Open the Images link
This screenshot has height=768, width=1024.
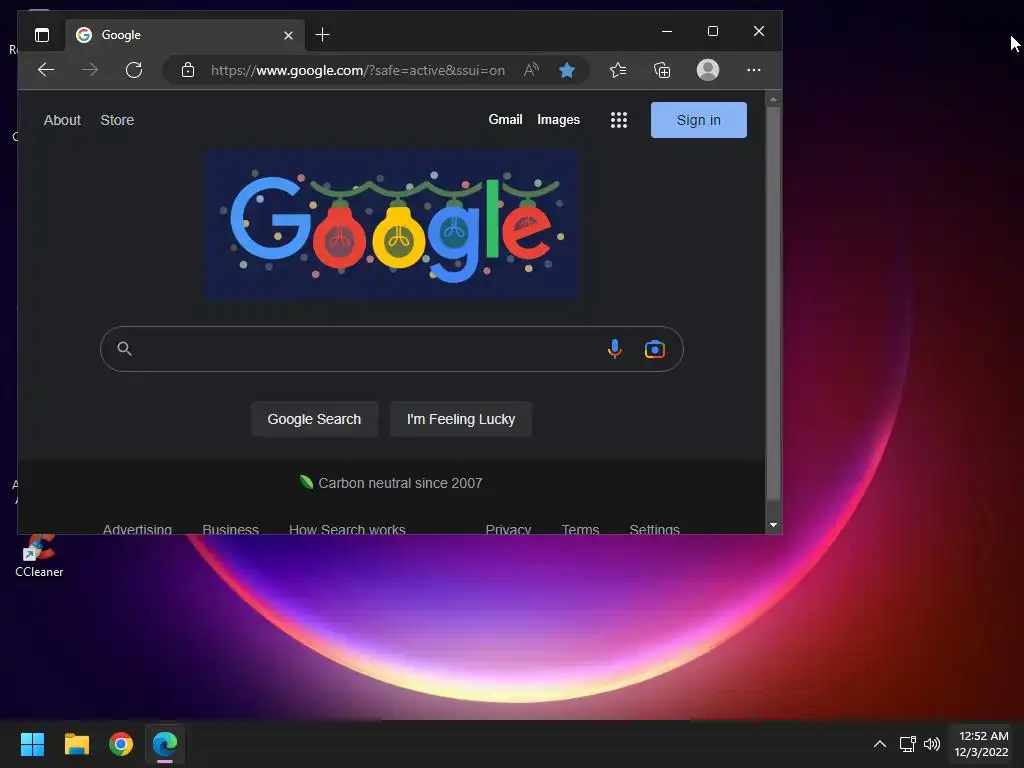point(558,120)
